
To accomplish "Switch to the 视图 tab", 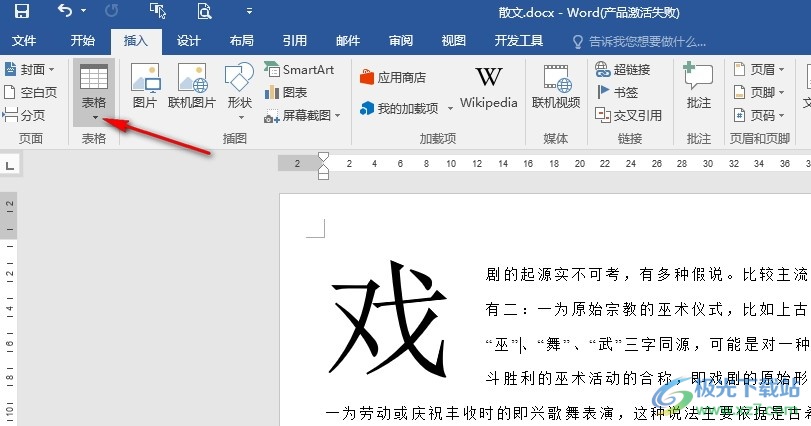I will tap(454, 41).
